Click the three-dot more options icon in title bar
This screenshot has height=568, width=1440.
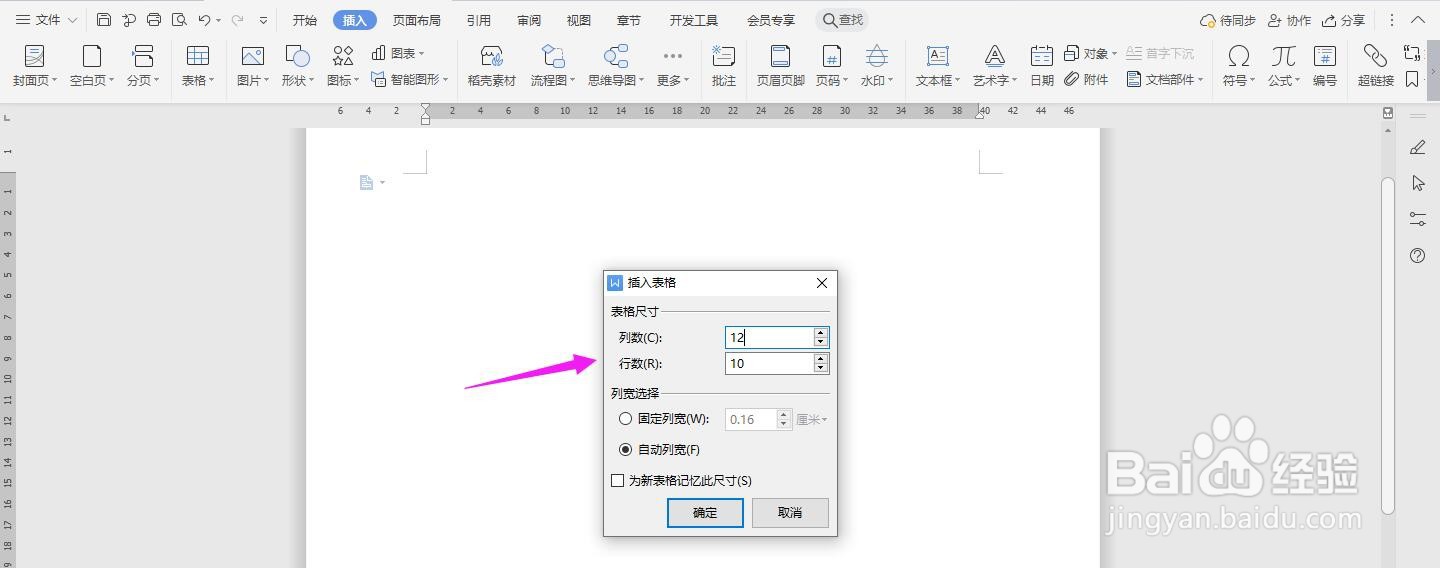coord(1392,20)
